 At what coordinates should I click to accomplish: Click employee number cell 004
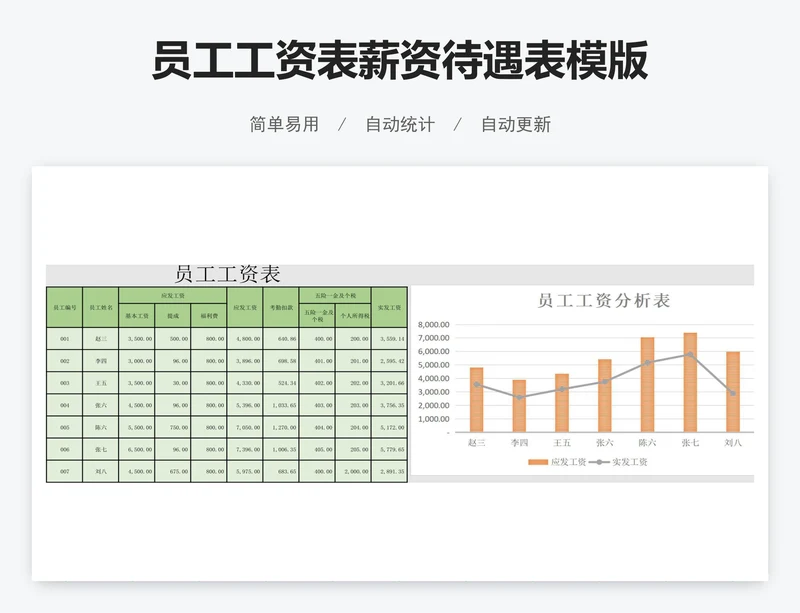click(x=65, y=405)
